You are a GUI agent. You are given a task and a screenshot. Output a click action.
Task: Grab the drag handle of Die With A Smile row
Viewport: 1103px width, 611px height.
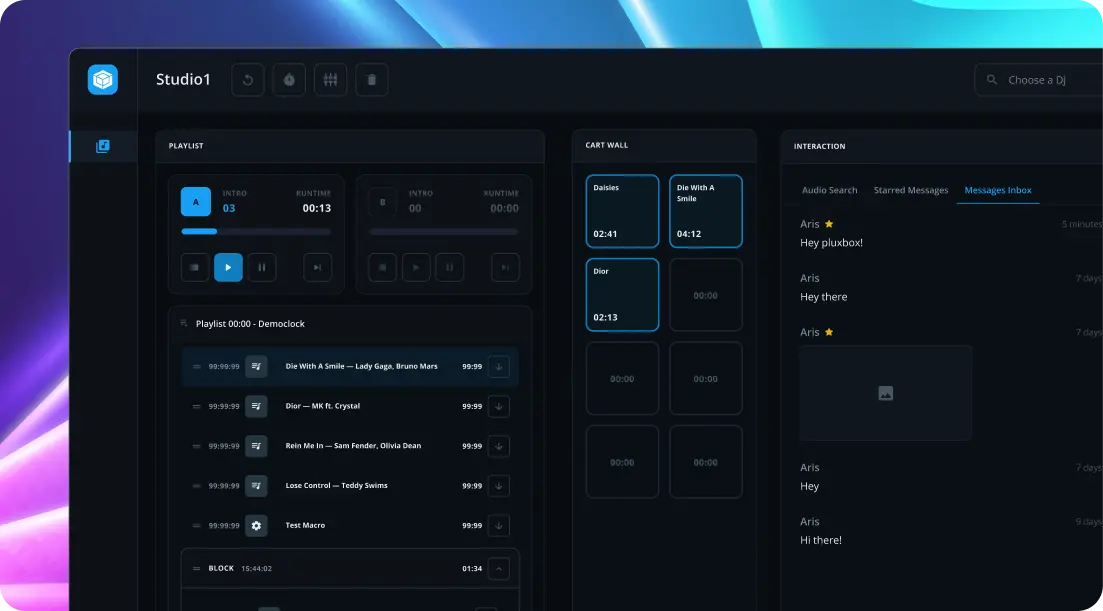[196, 366]
